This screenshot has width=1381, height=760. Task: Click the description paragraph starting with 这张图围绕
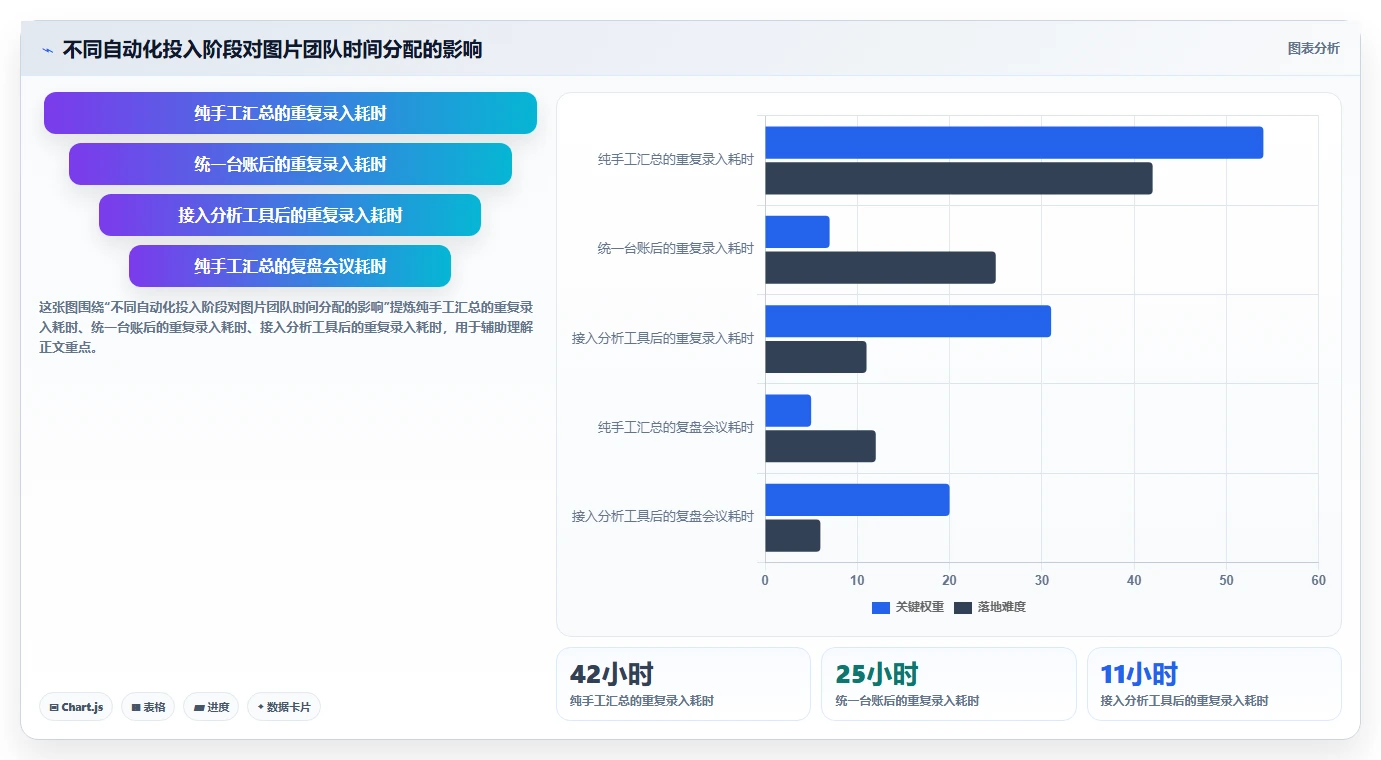click(286, 328)
